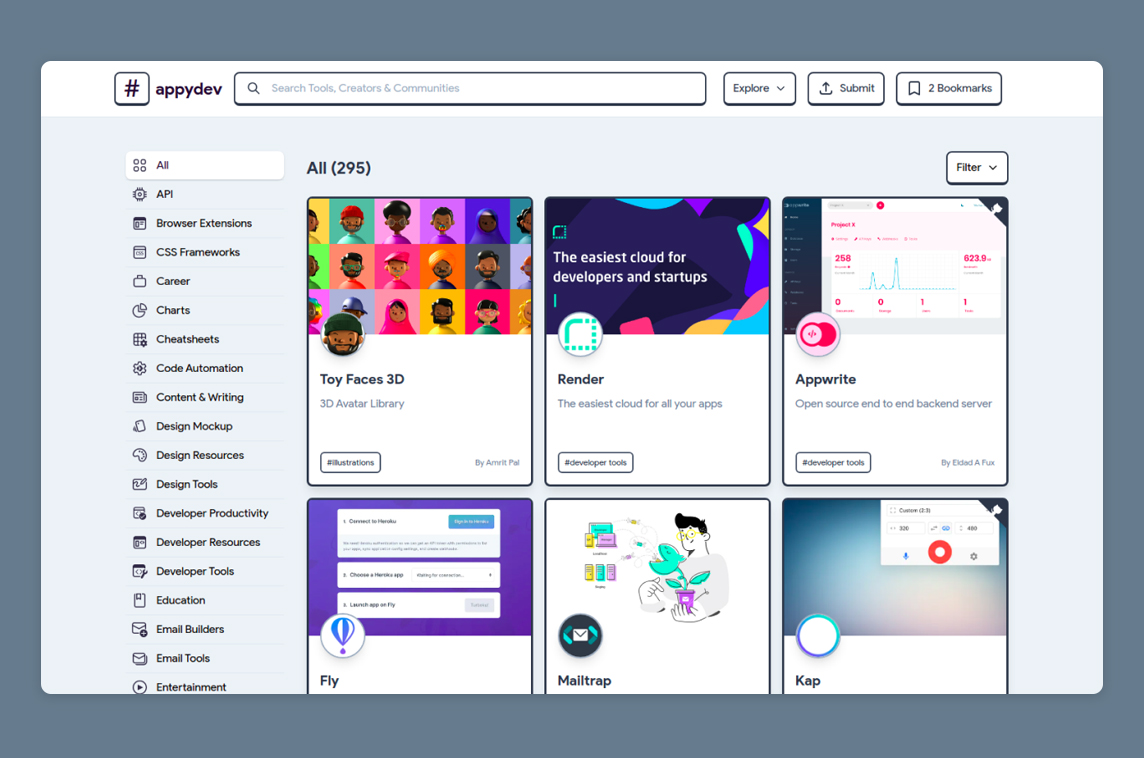Click the Toy Faces 3D title
The image size is (1144, 758).
coord(362,379)
